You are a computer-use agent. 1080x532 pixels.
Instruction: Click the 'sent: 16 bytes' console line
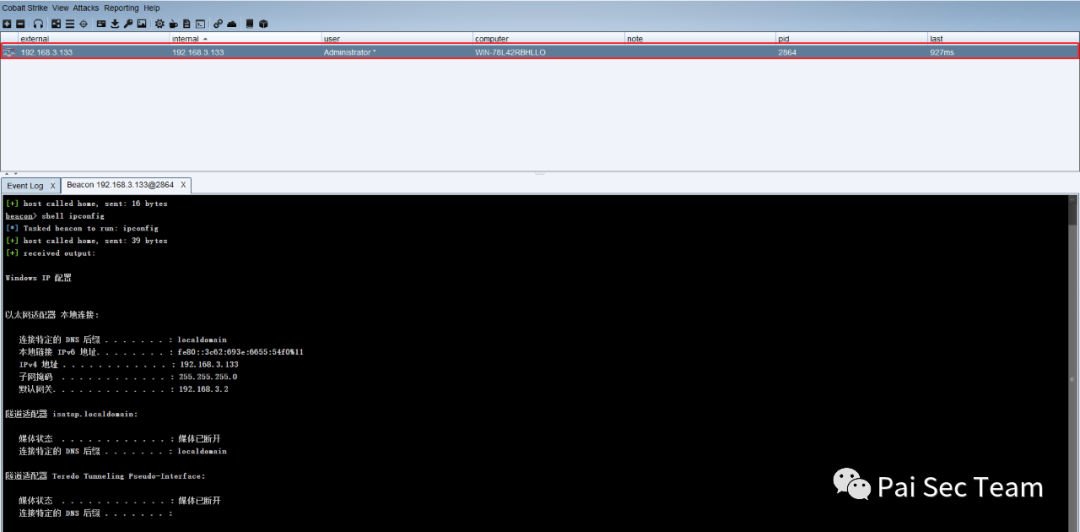(86, 204)
